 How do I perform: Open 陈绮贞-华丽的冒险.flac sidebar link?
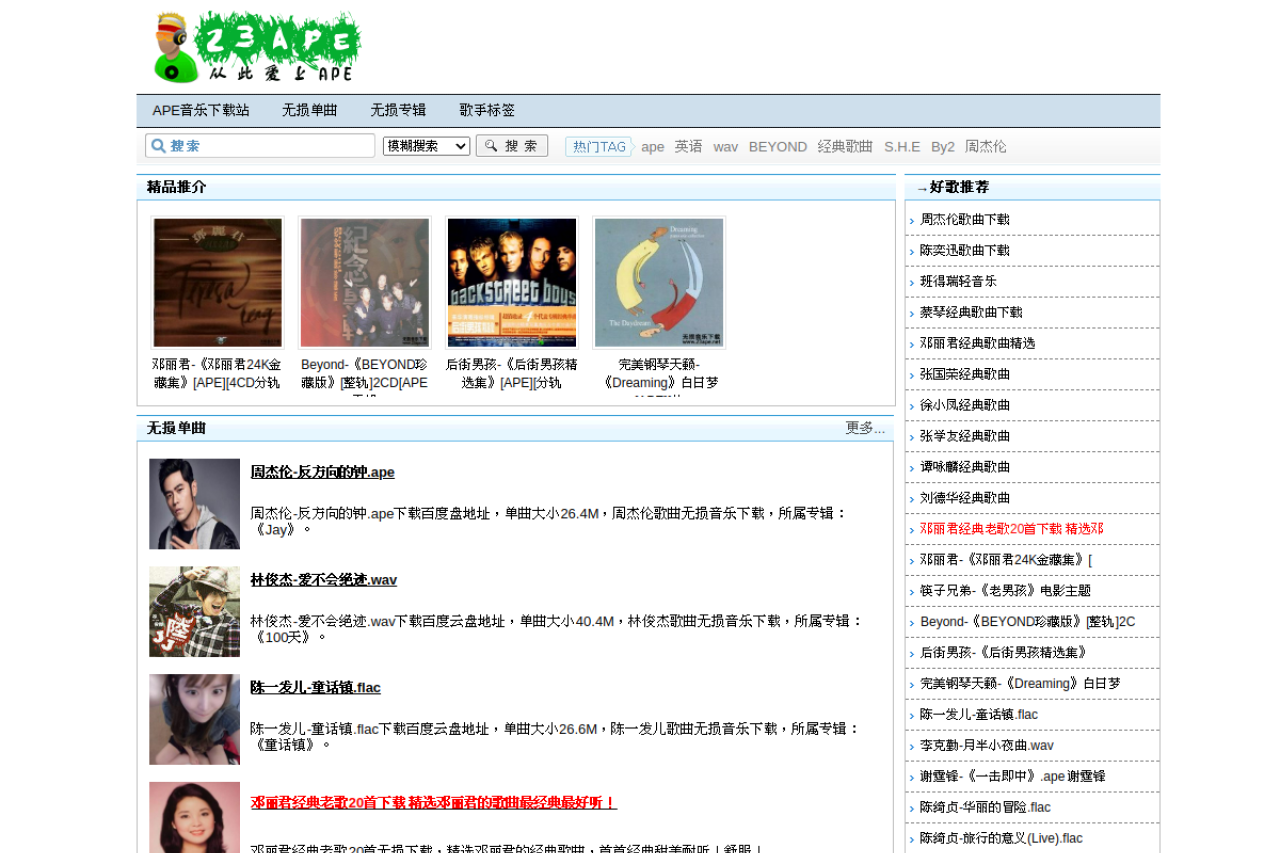(x=985, y=809)
